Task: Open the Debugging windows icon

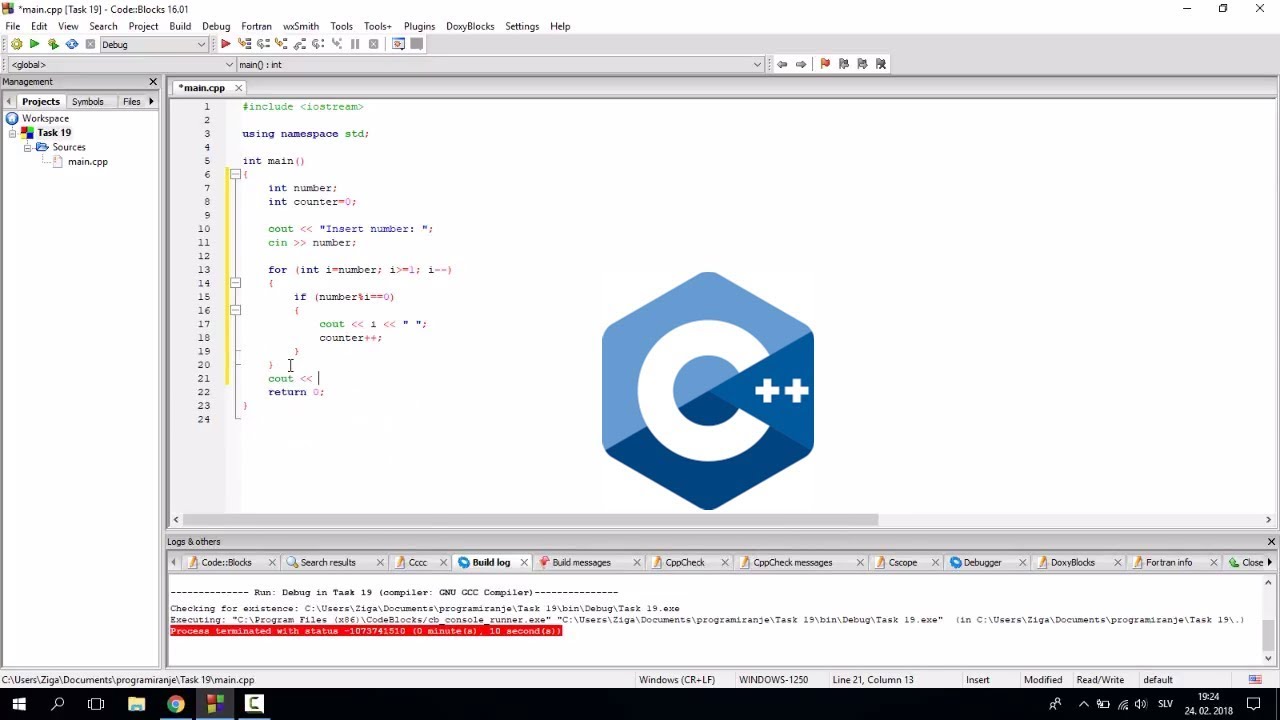Action: tap(398, 44)
